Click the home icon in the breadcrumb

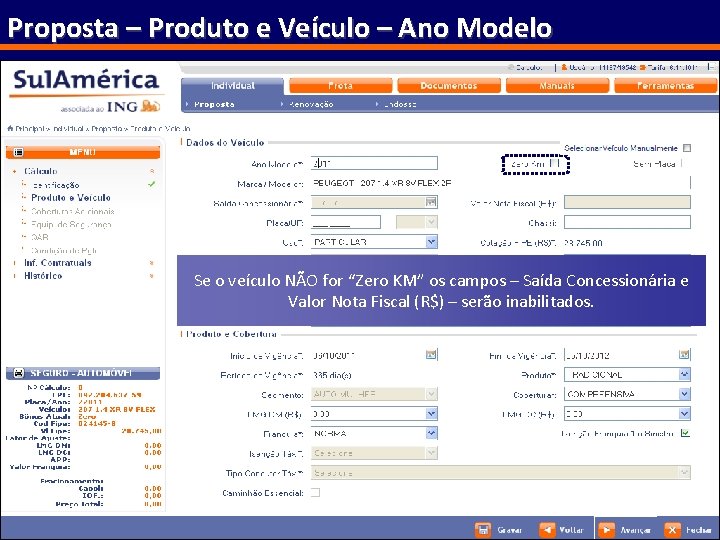(x=10, y=129)
